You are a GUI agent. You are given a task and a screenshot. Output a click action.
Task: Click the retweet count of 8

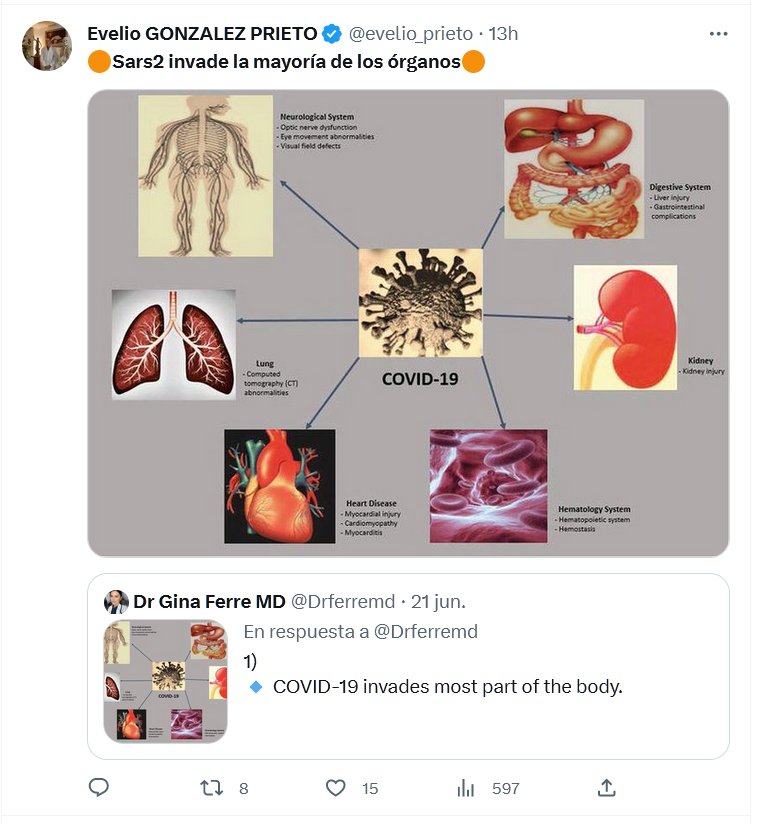[244, 788]
